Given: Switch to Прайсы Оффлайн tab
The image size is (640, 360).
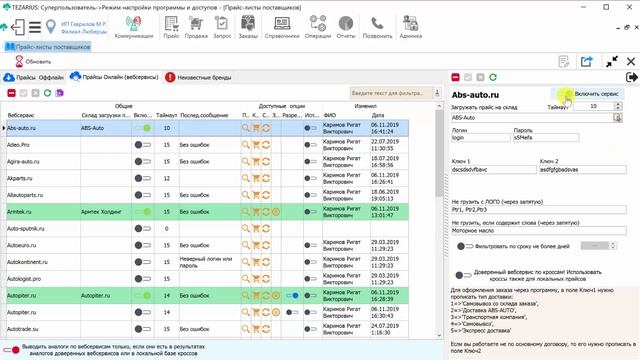Looking at the screenshot, I should 34,77.
